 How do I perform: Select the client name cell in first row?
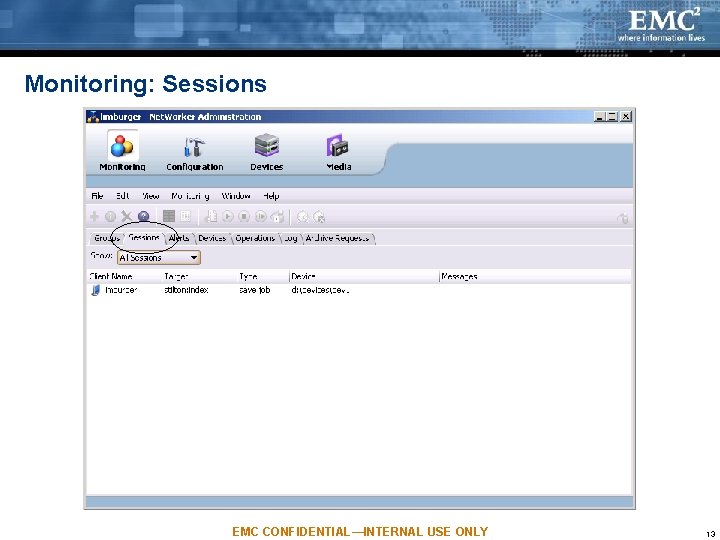click(121, 290)
